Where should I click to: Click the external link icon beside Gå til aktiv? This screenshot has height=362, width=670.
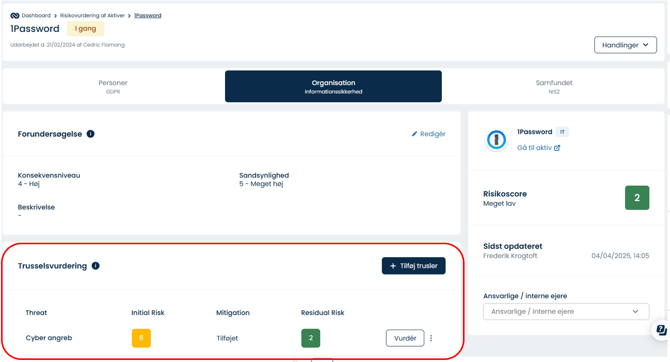557,148
